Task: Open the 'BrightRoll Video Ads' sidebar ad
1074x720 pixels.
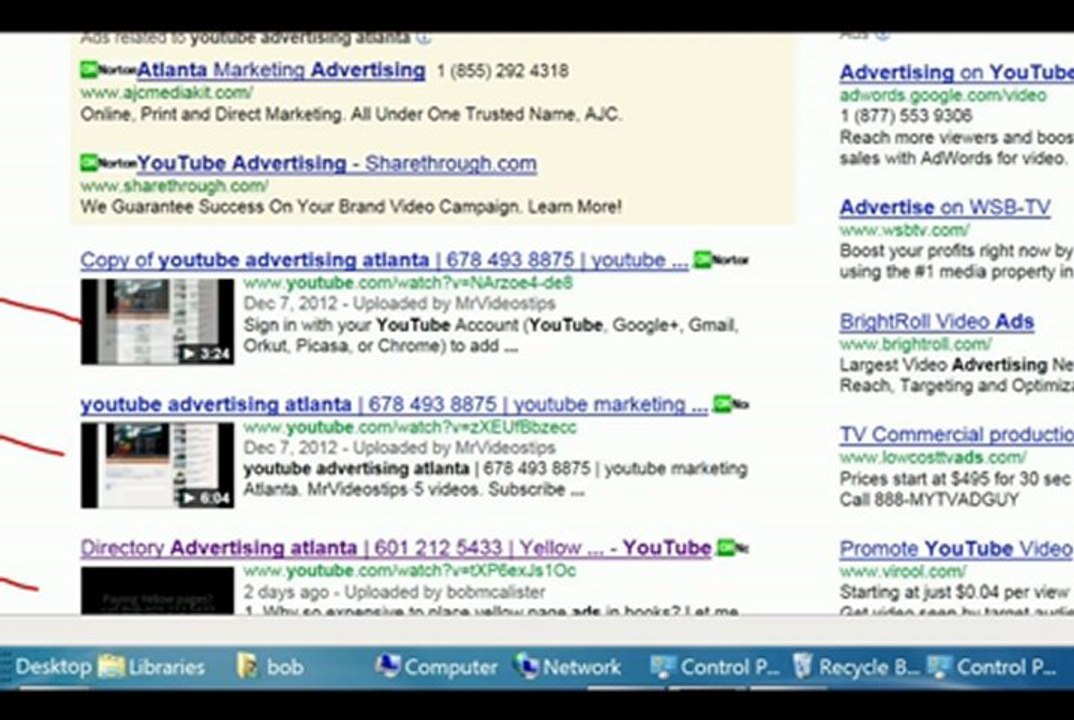Action: click(936, 321)
